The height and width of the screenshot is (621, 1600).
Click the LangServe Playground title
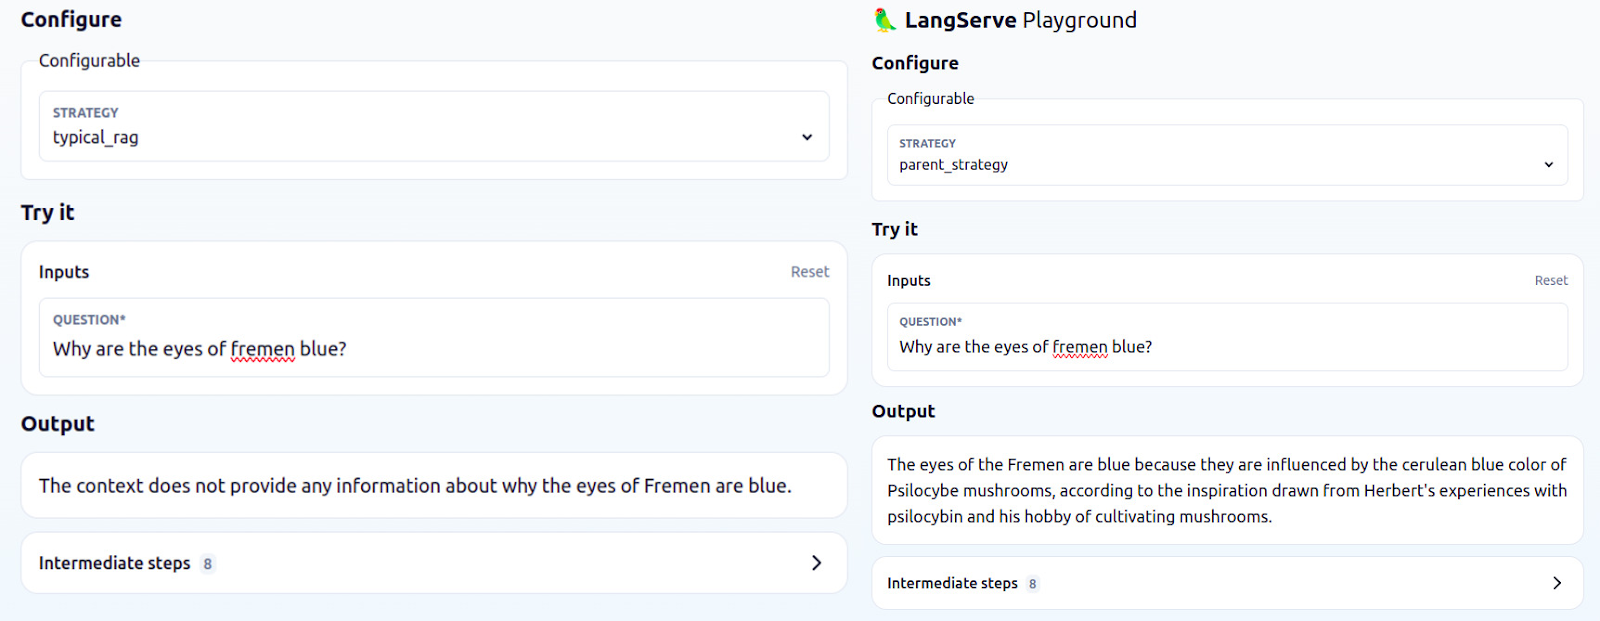coord(1020,20)
